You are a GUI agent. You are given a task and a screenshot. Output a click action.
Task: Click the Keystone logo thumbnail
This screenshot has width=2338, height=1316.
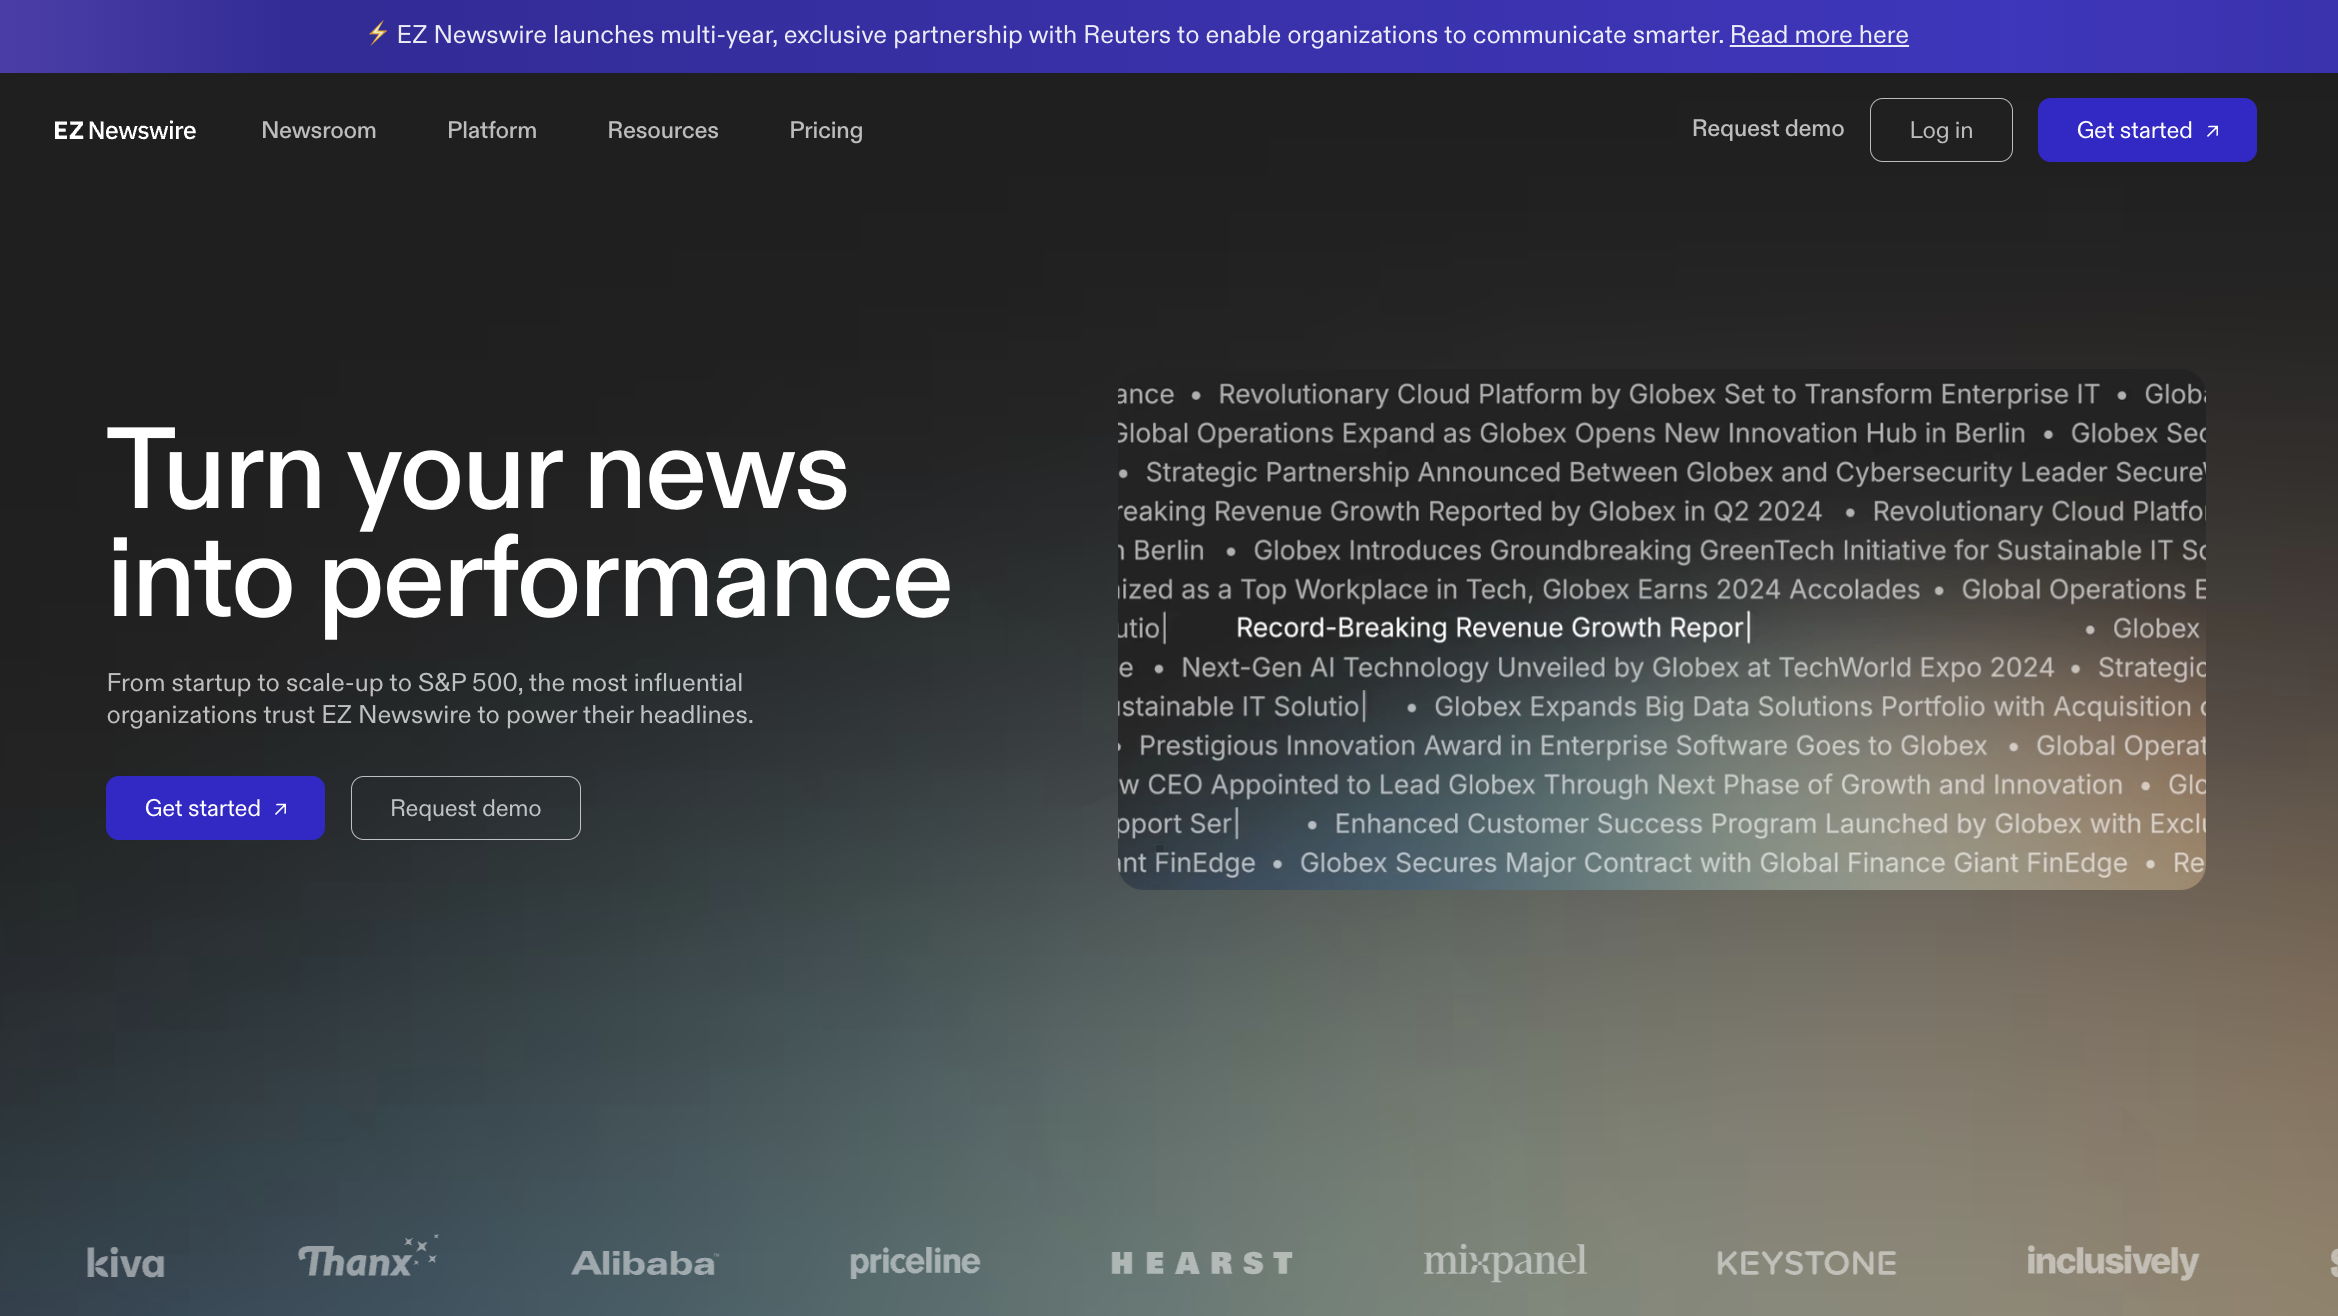click(1803, 1261)
